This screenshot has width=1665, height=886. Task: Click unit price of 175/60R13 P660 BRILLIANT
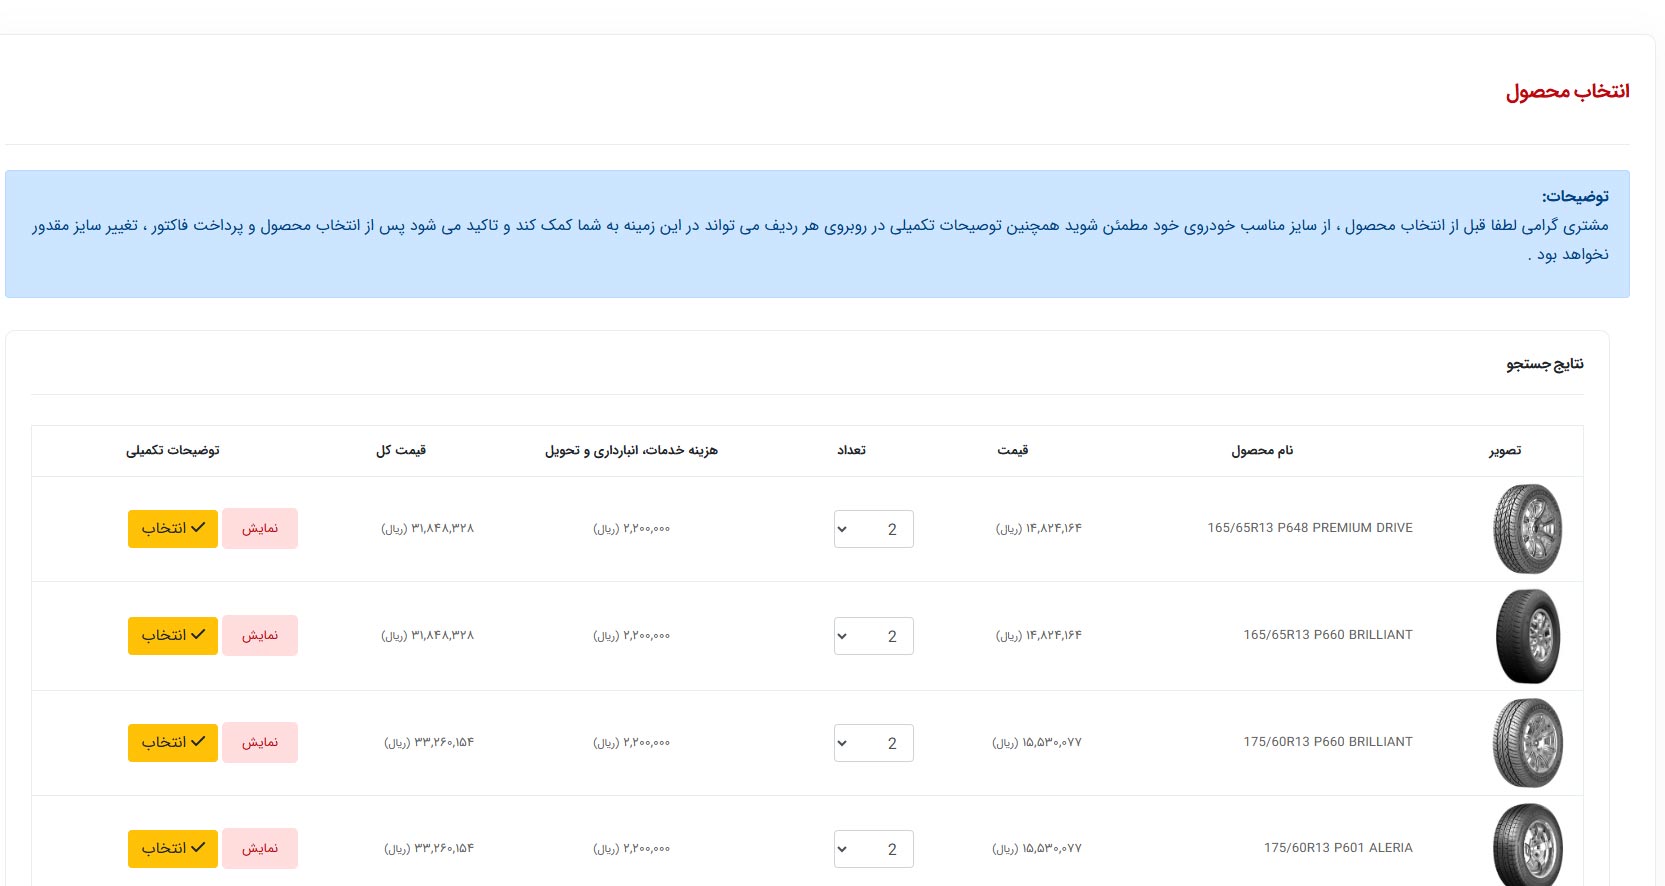pyautogui.click(x=1037, y=742)
